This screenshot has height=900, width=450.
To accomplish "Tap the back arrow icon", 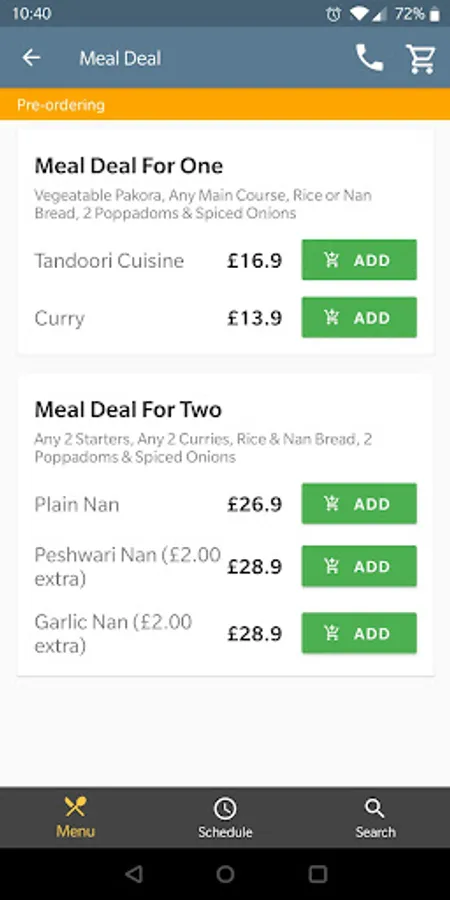I will pyautogui.click(x=31, y=58).
